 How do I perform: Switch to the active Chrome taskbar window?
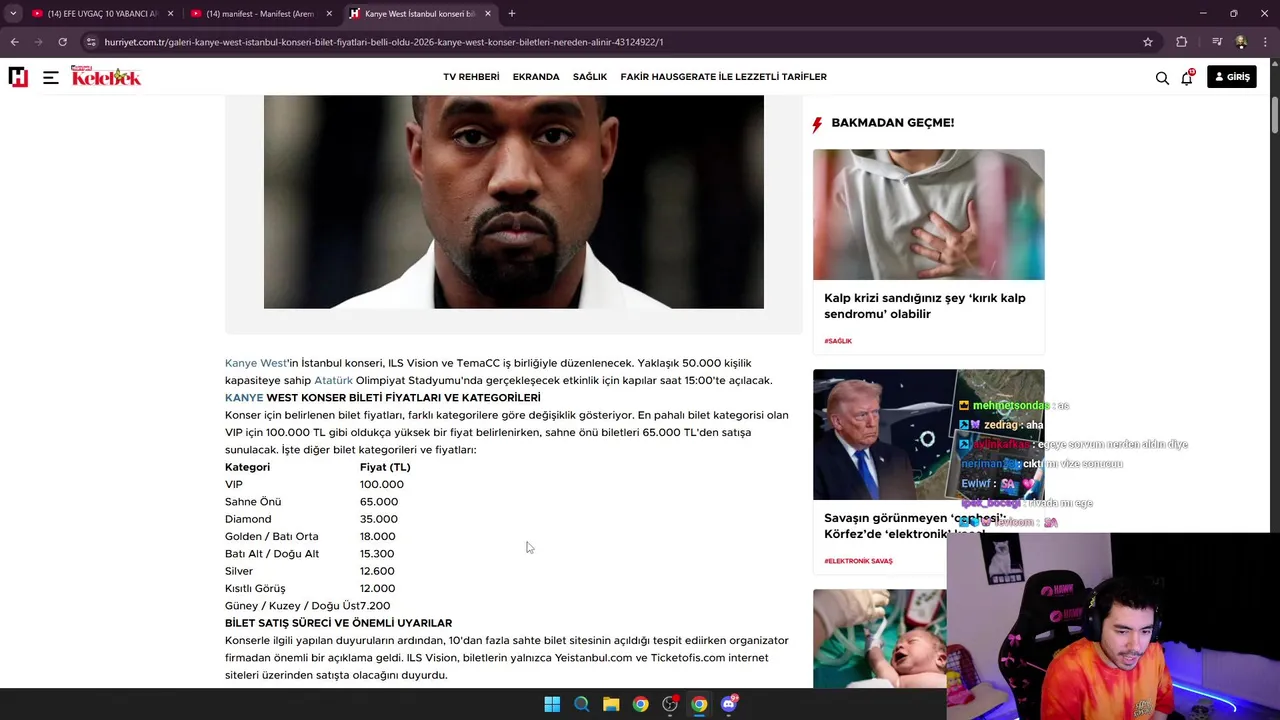699,704
